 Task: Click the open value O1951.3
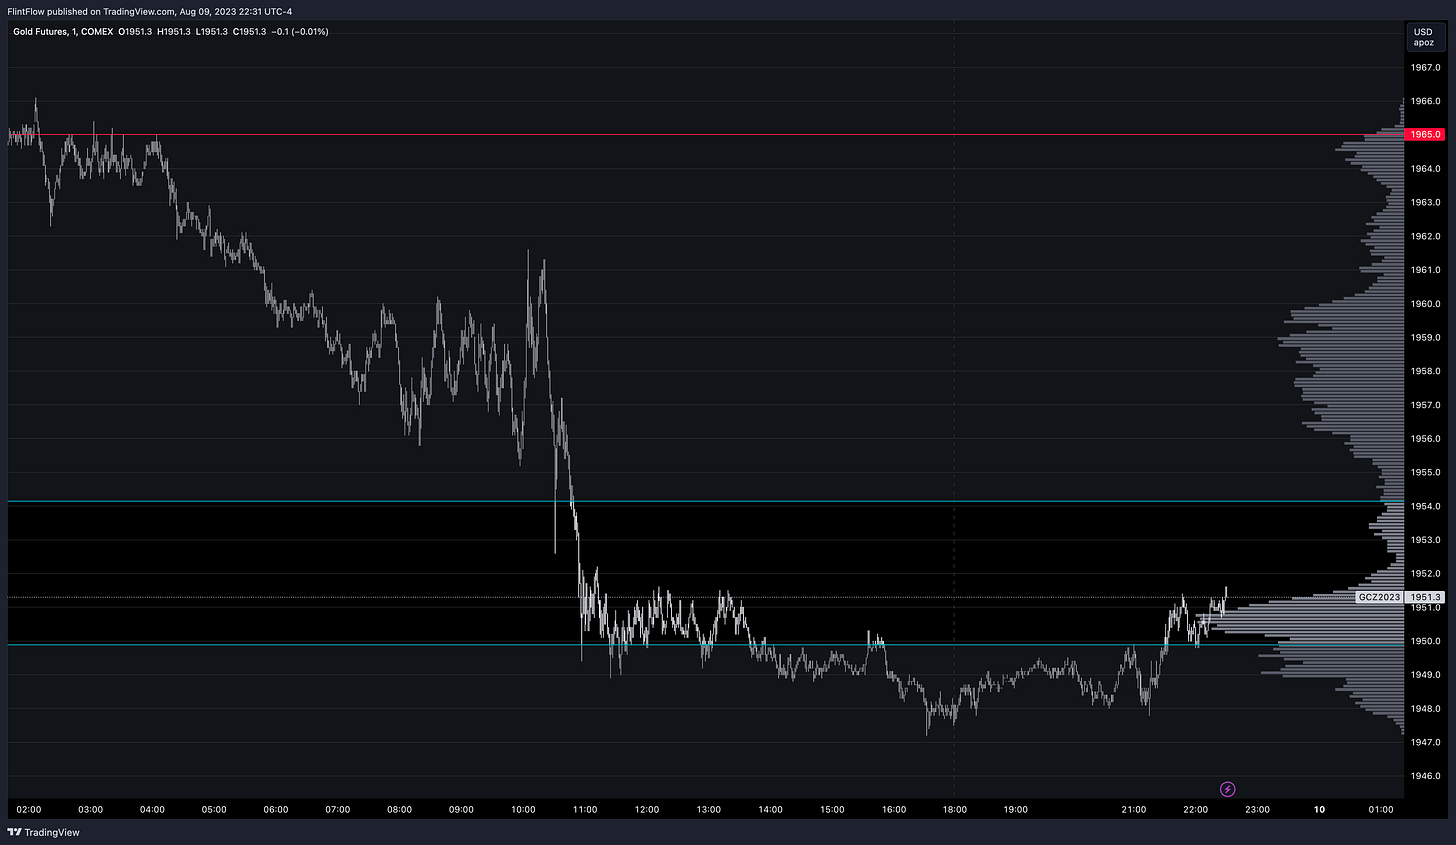tap(135, 32)
